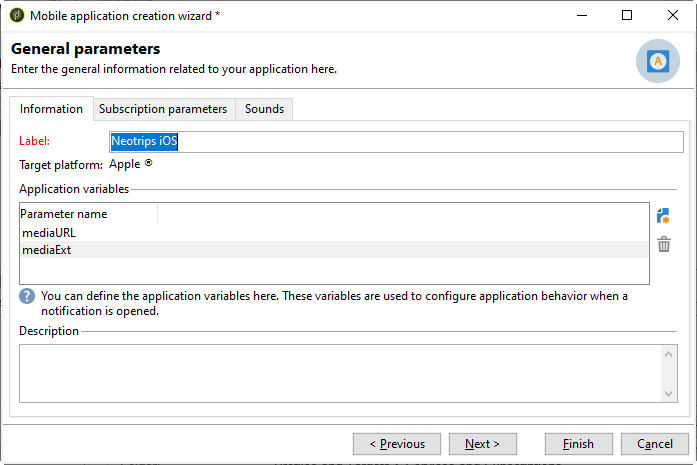Click the wizard application logo icon
Screen dimensions: 697x465
[x=657, y=61]
